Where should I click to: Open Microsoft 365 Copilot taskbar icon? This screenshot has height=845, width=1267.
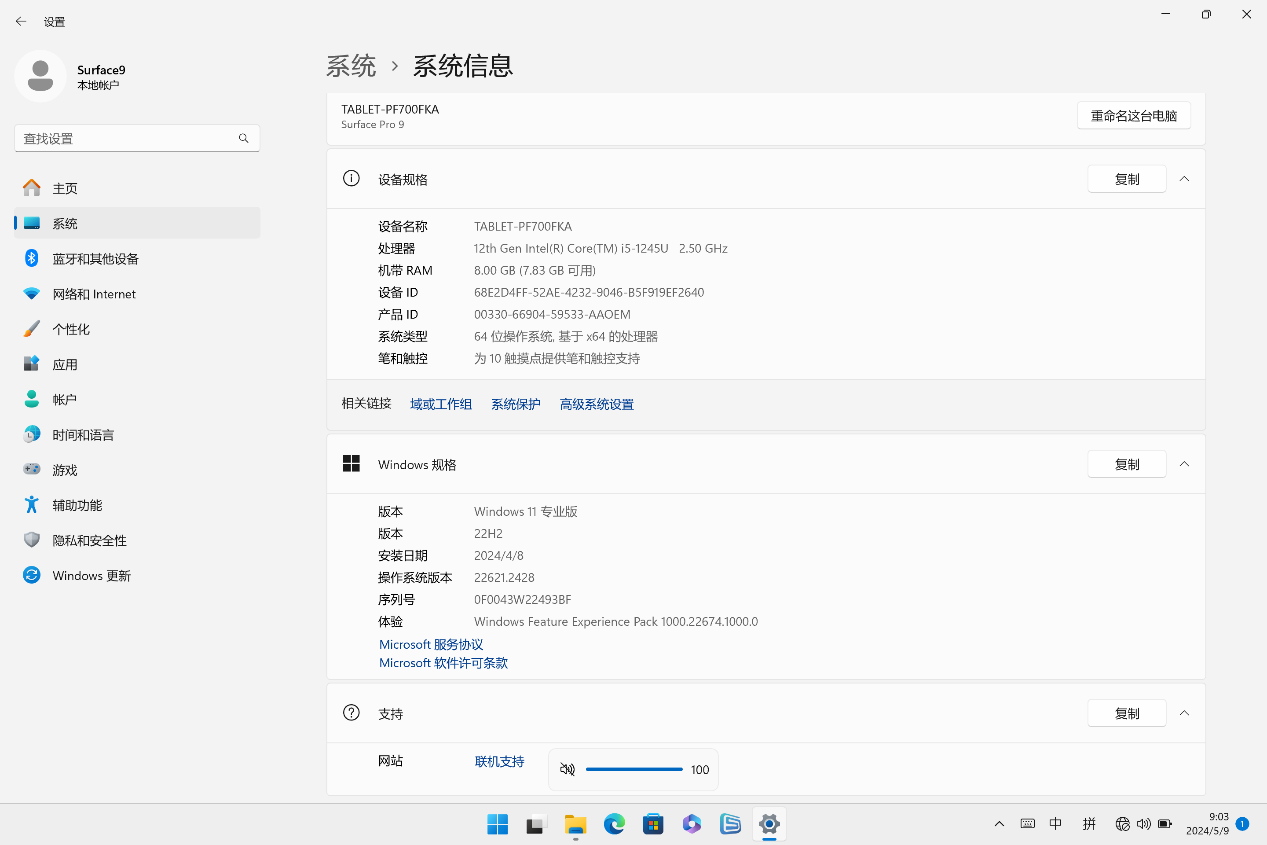(x=692, y=824)
